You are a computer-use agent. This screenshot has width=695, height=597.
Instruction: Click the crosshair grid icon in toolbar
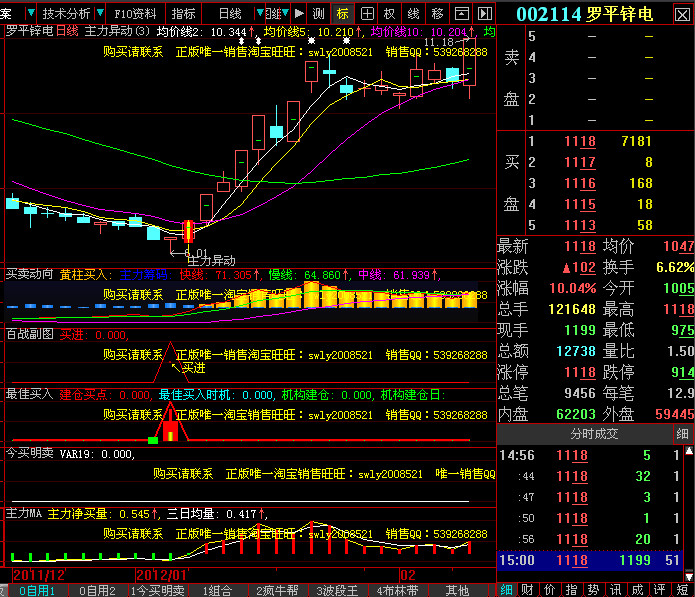367,13
